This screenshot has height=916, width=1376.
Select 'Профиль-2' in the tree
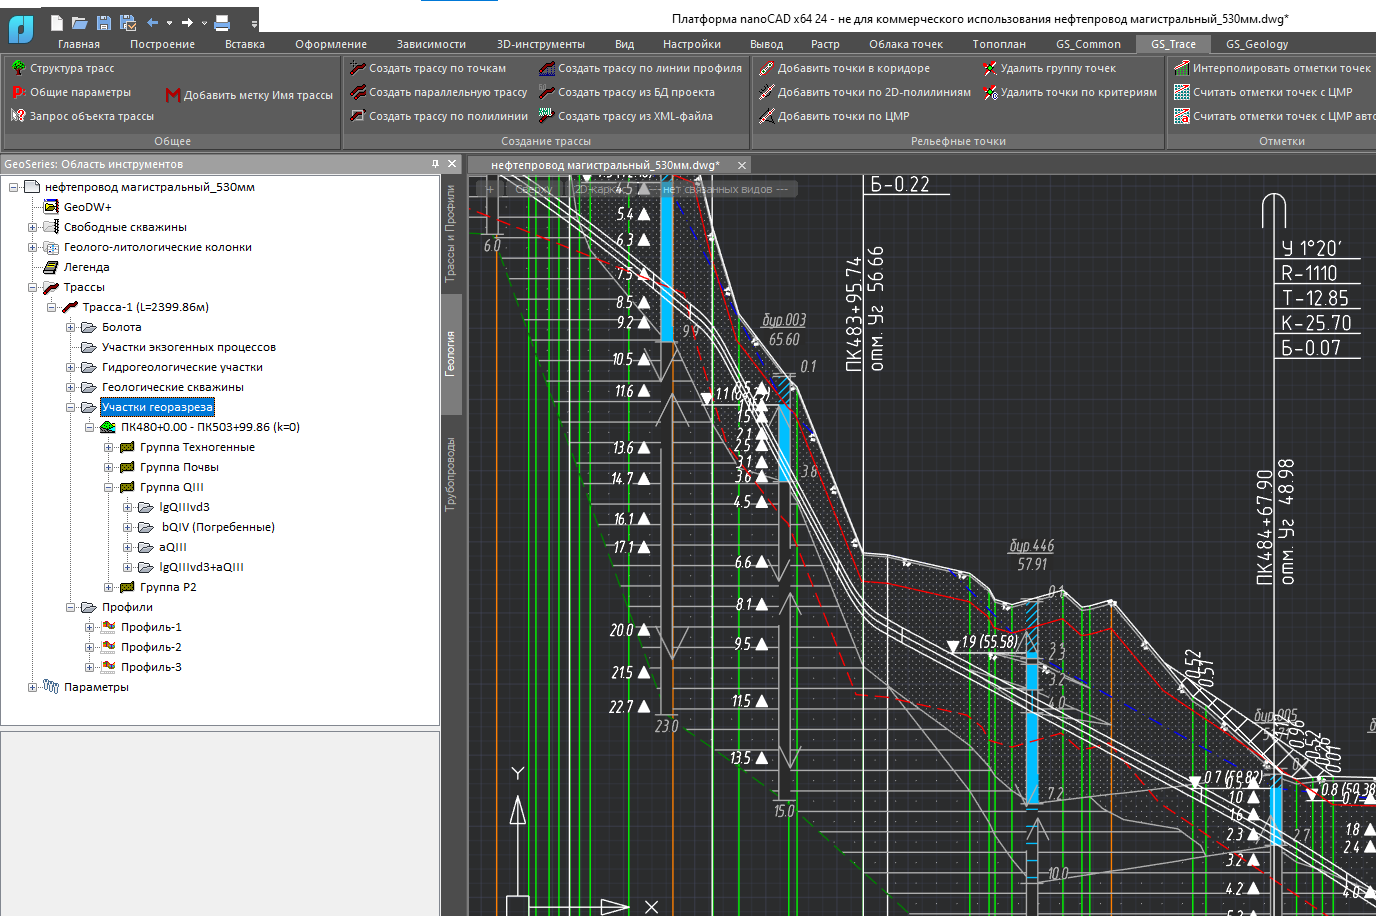click(151, 647)
